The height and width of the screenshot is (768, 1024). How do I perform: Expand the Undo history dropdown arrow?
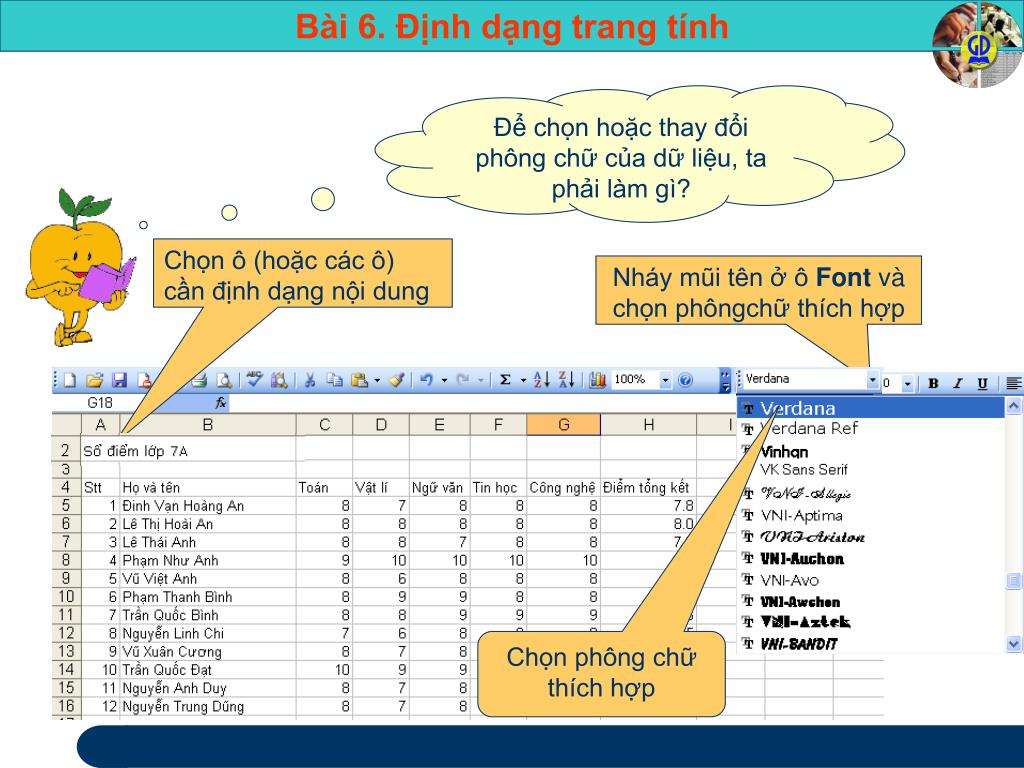[x=444, y=380]
